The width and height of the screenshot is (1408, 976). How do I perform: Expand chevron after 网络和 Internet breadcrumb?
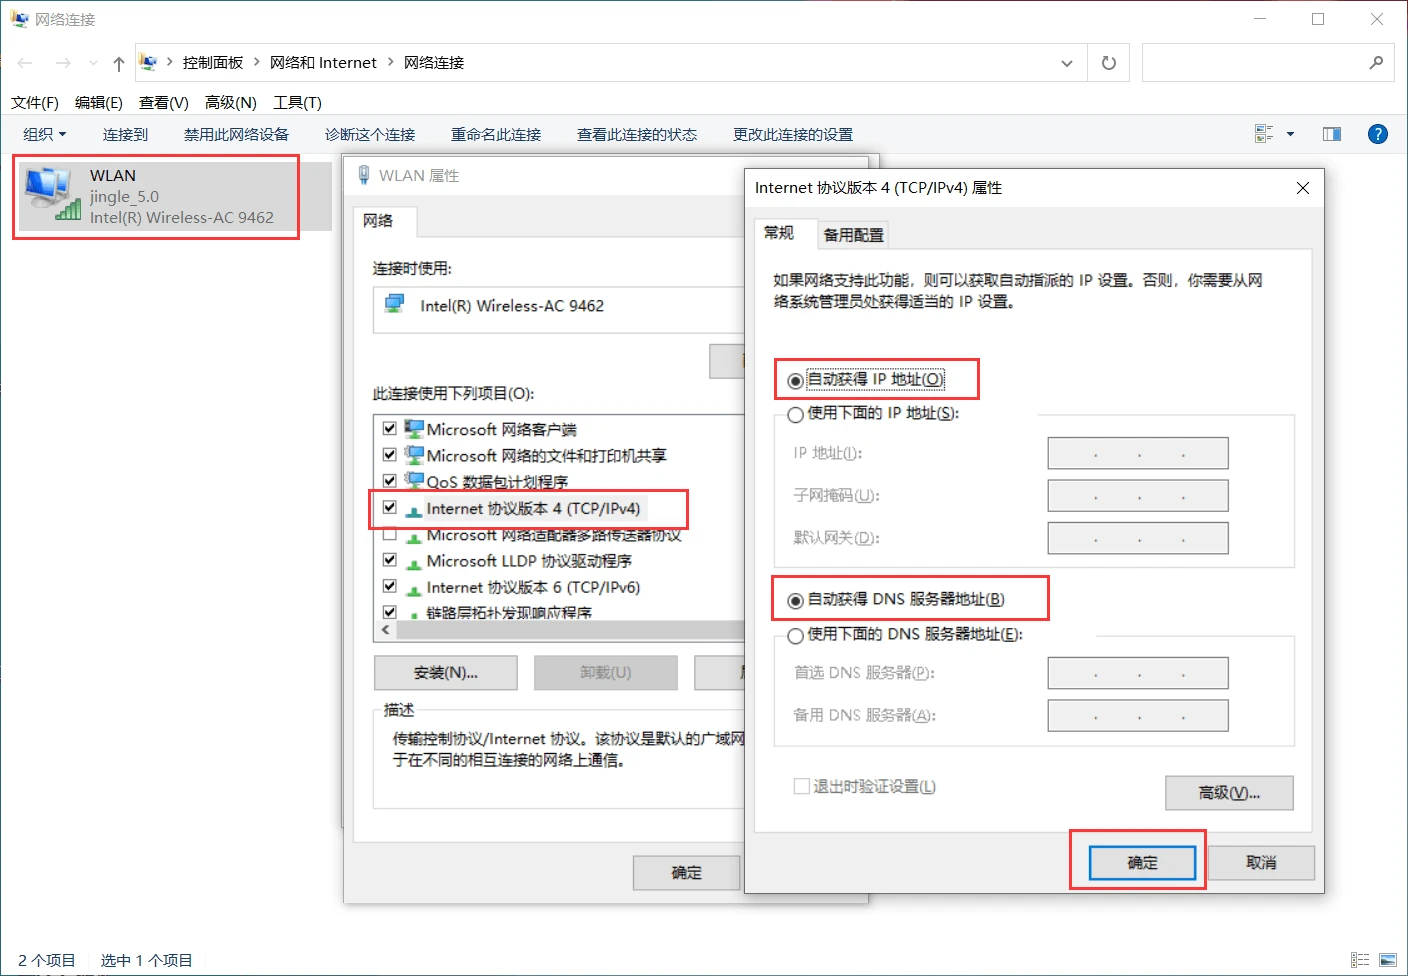coord(391,62)
